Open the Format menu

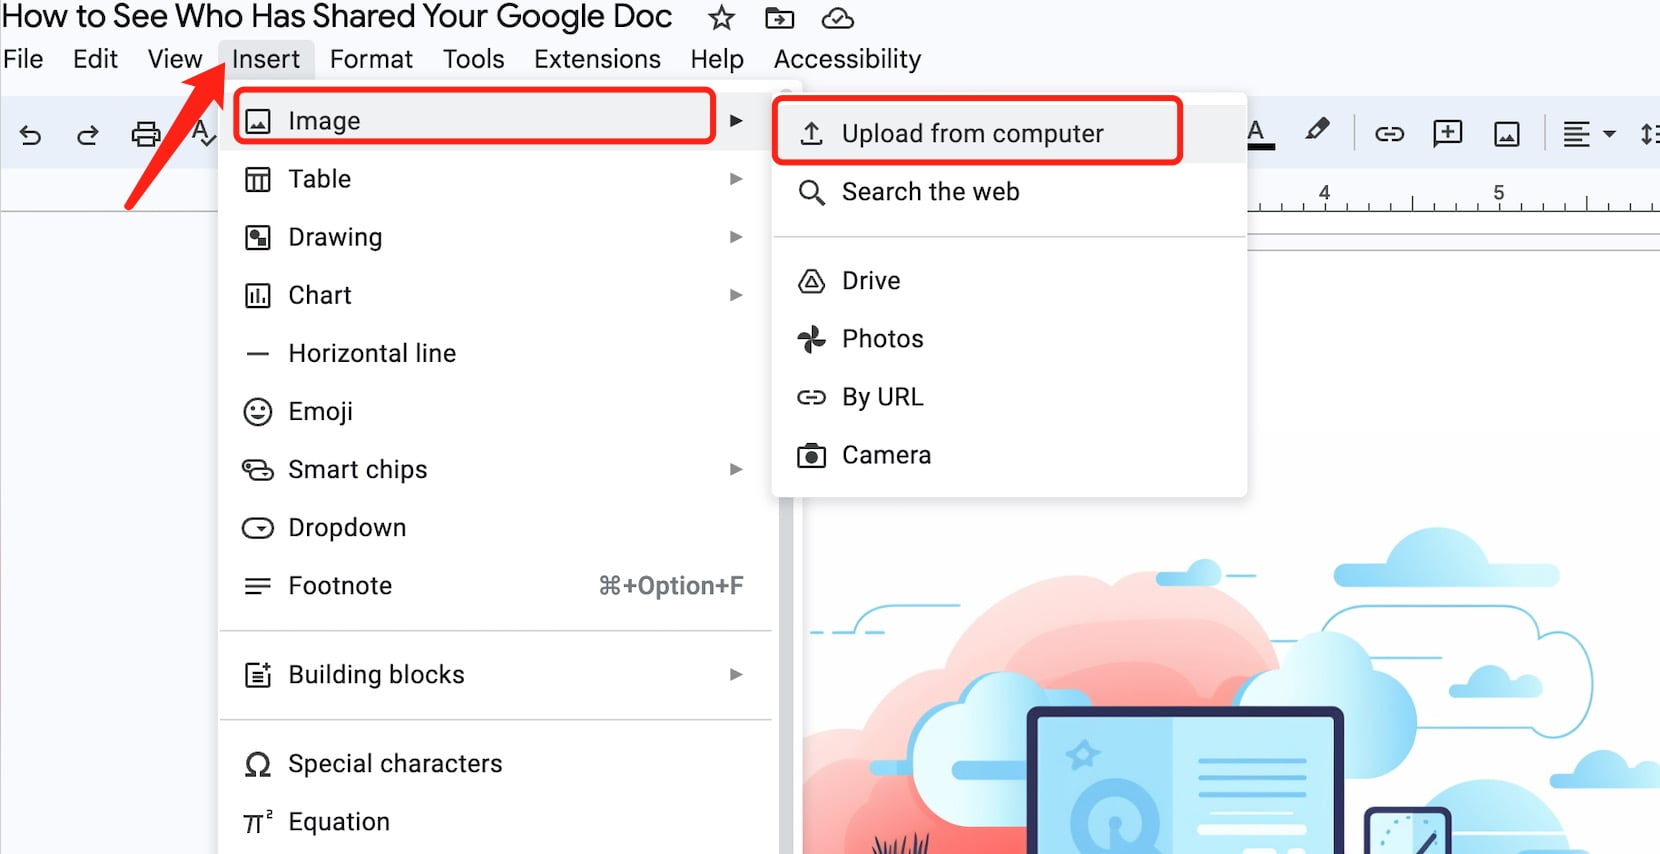coord(371,59)
